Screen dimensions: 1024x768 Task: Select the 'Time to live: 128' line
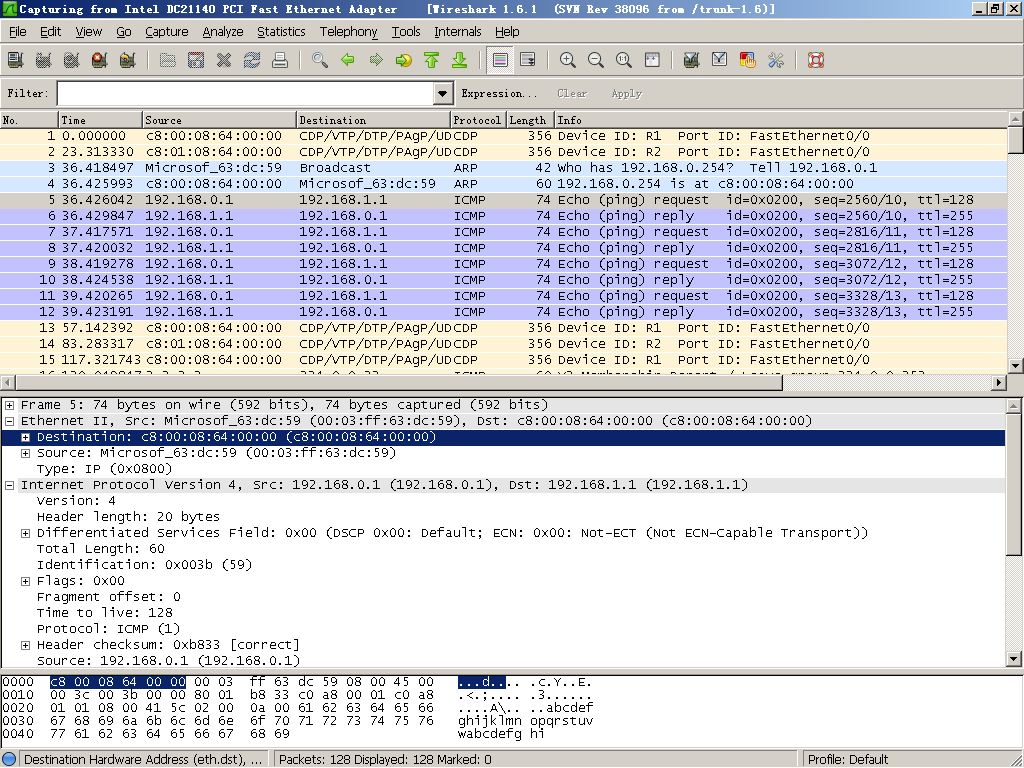pos(104,613)
